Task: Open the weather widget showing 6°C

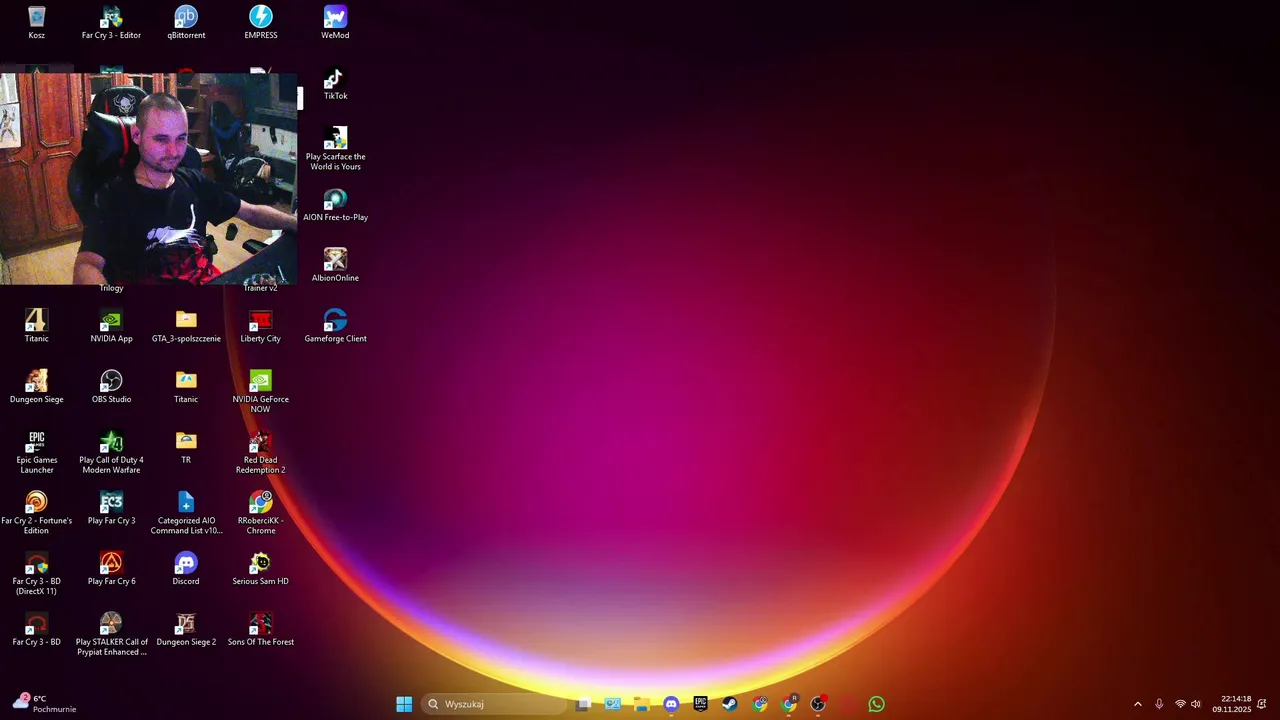Action: pyautogui.click(x=44, y=704)
